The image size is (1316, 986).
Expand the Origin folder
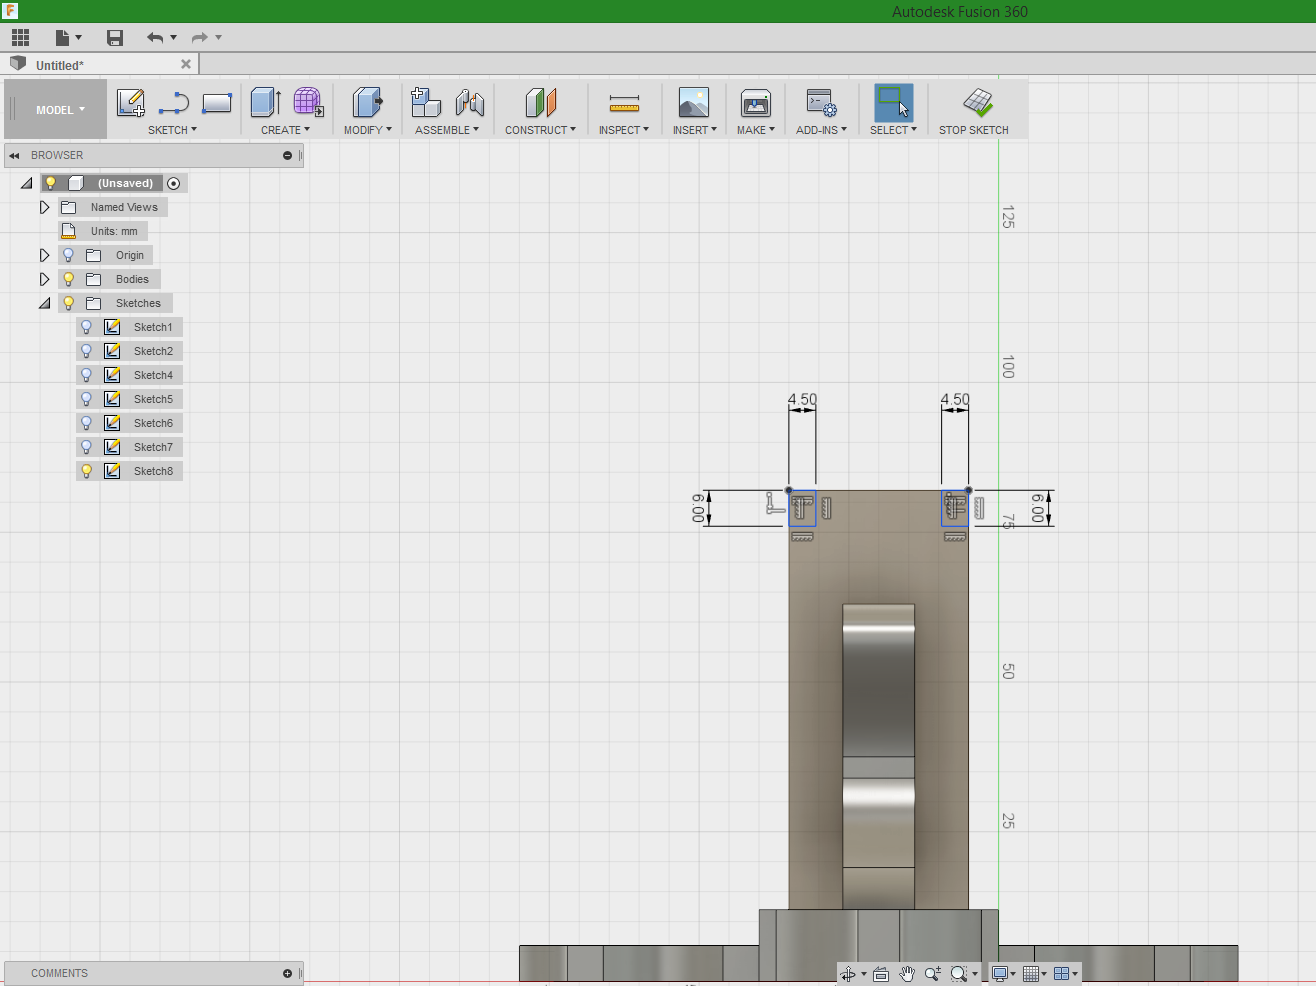[44, 255]
